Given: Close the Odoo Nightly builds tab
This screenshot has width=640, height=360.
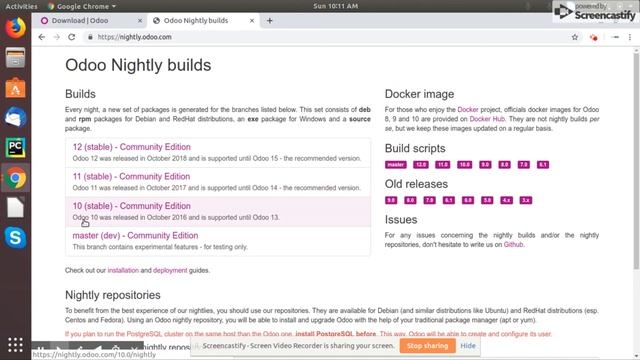Looking at the screenshot, I should 252,21.
